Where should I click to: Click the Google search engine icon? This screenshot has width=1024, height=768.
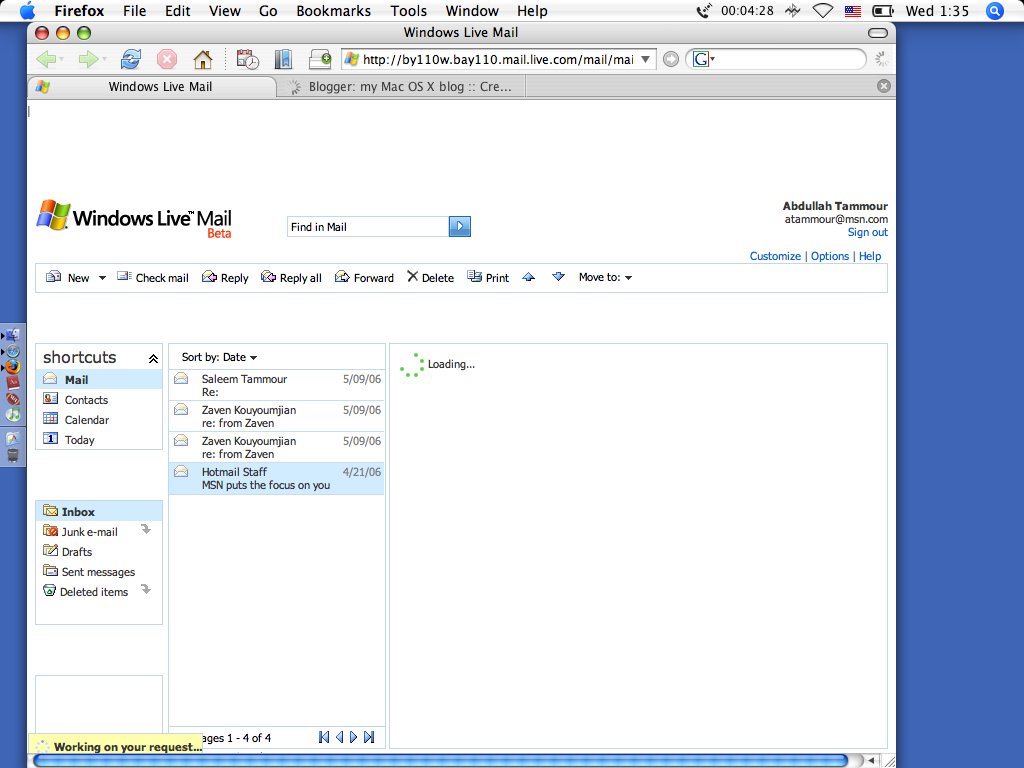click(x=701, y=59)
